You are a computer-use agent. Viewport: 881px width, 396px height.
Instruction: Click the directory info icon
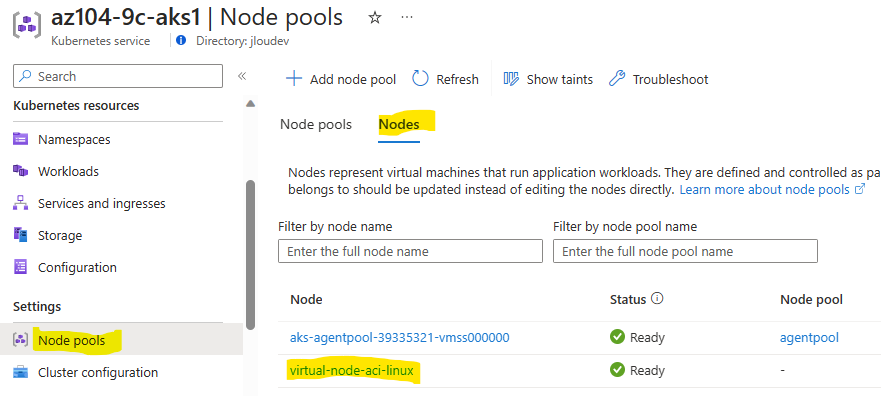181,40
